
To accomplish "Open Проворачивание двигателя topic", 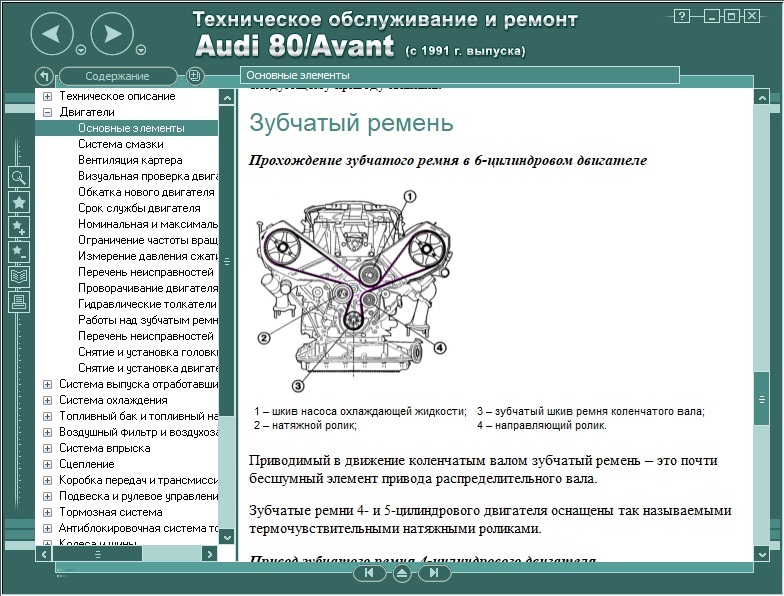I will pyautogui.click(x=148, y=288).
